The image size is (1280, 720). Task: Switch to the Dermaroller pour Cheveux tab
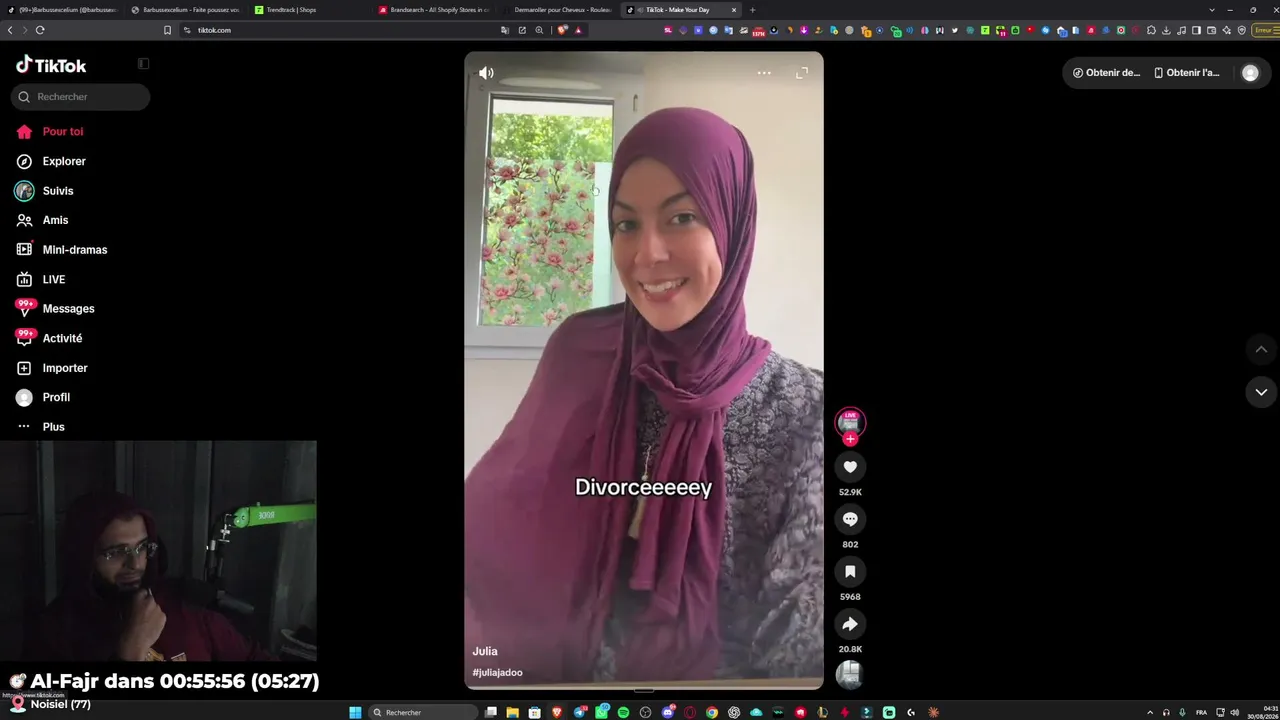[558, 10]
